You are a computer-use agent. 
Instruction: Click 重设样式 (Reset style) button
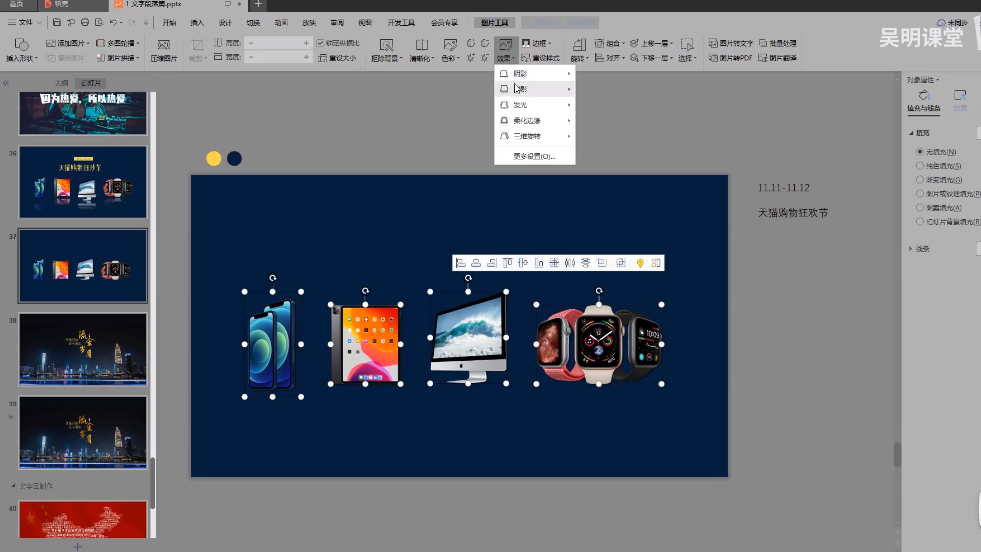point(541,58)
